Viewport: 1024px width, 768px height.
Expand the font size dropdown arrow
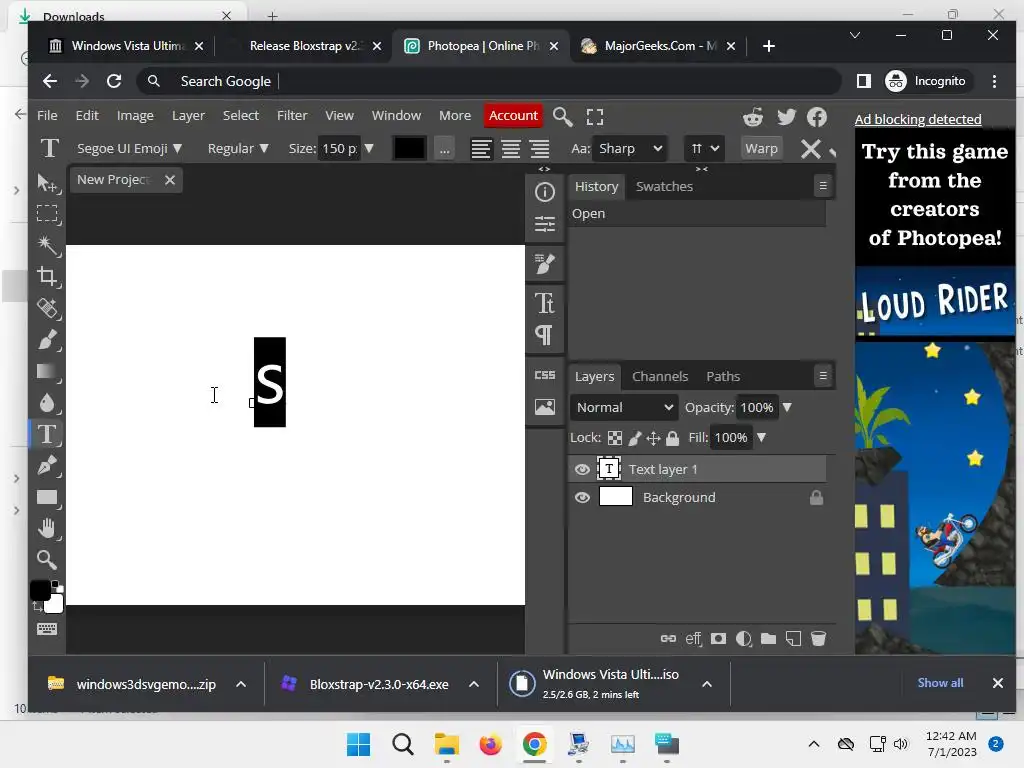(x=369, y=149)
